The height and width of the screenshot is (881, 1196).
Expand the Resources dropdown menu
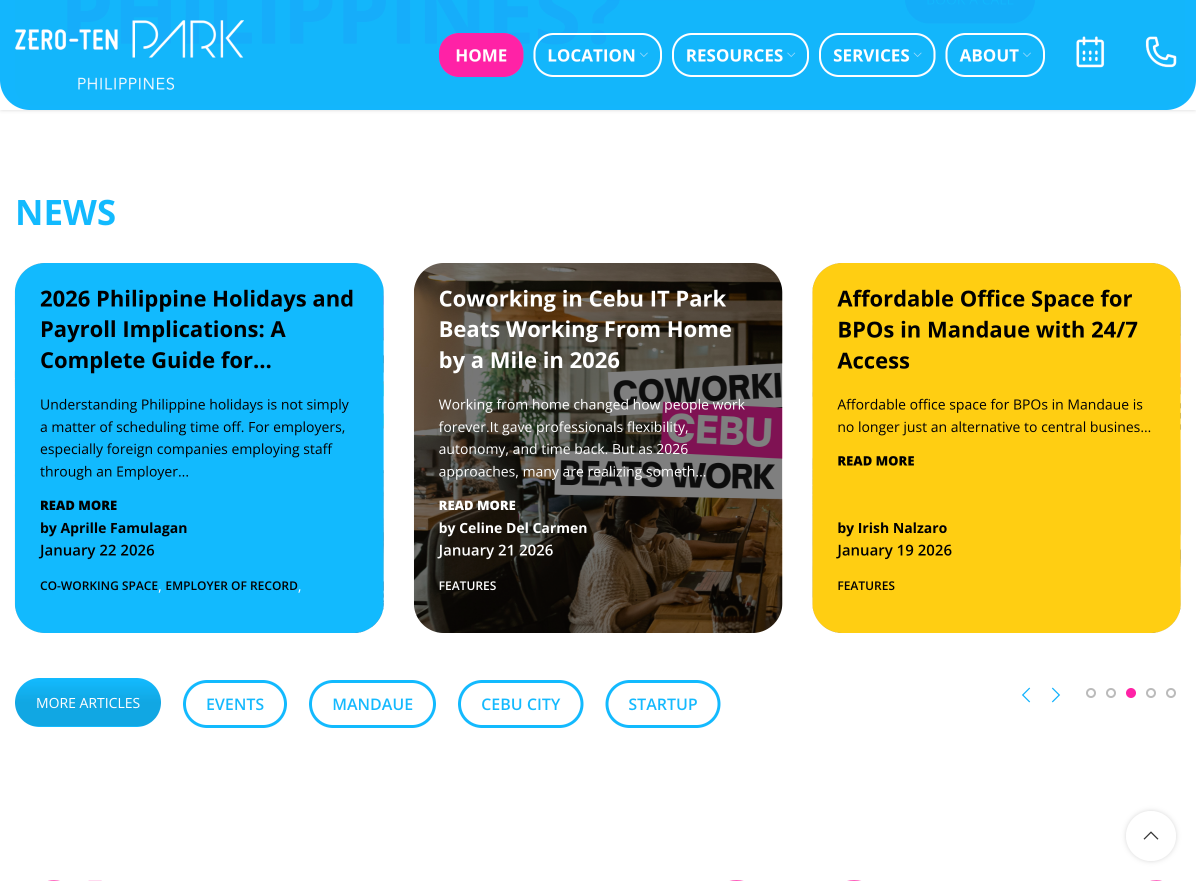tap(740, 55)
